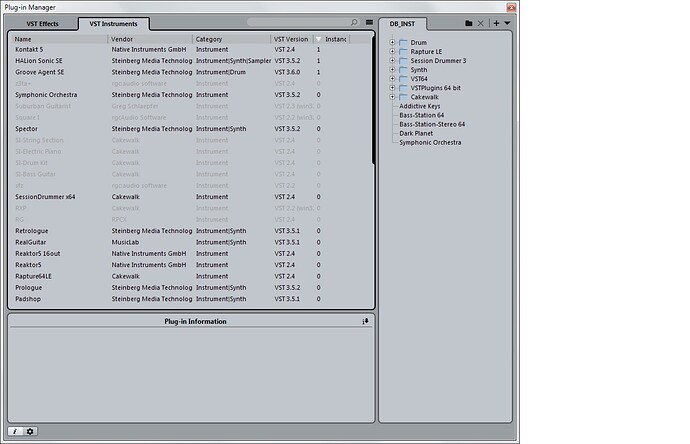Viewport: 690px width, 444px height.
Task: Select the Cakewalk folder icon
Action: [x=403, y=97]
